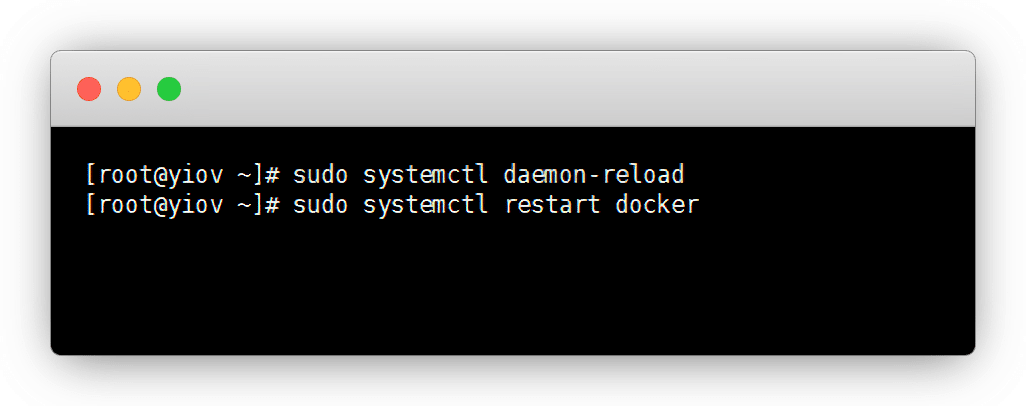This screenshot has width=1026, height=406.
Task: Minimize the terminal with the yellow button
Action: click(129, 89)
